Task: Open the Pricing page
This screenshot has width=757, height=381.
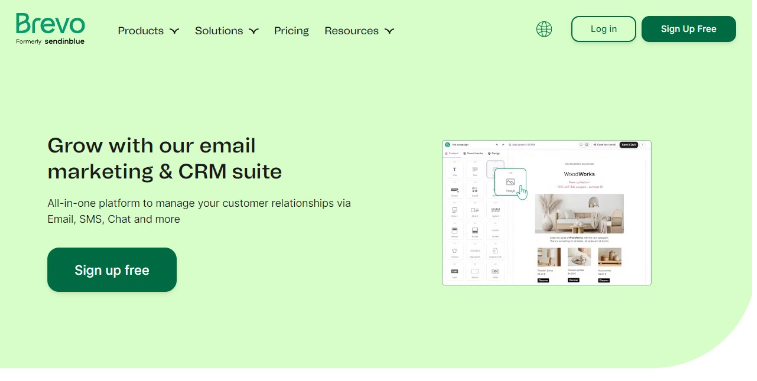Action: pyautogui.click(x=291, y=30)
